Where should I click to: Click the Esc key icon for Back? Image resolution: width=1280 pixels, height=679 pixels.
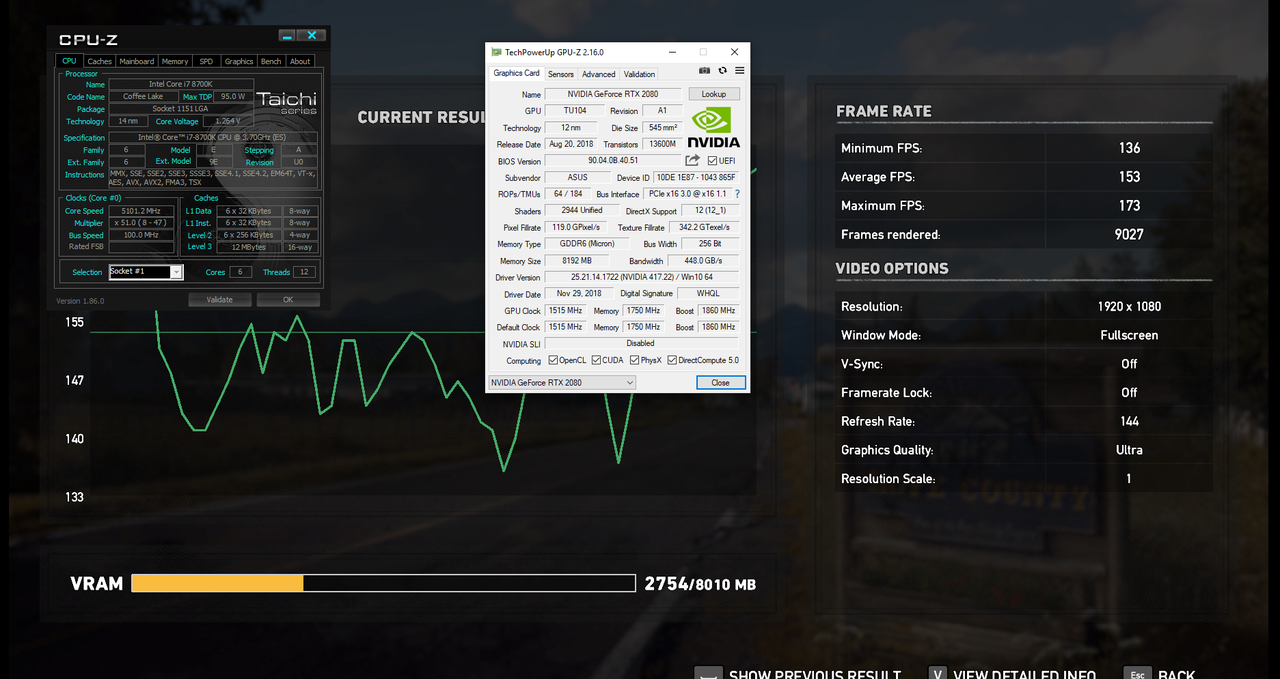[1137, 675]
